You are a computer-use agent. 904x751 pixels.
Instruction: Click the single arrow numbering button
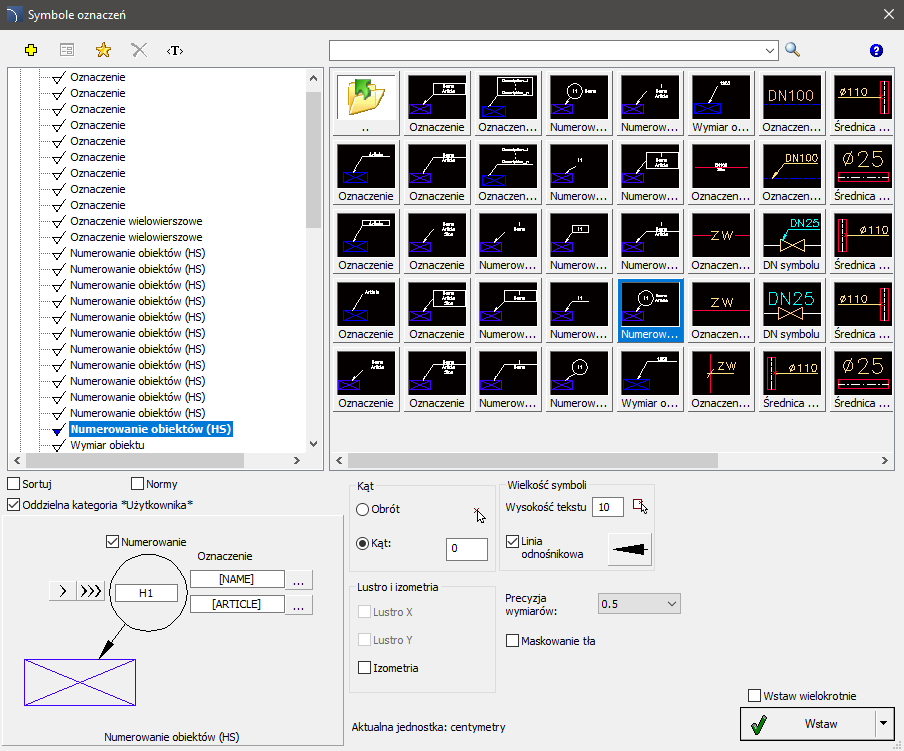click(63, 591)
